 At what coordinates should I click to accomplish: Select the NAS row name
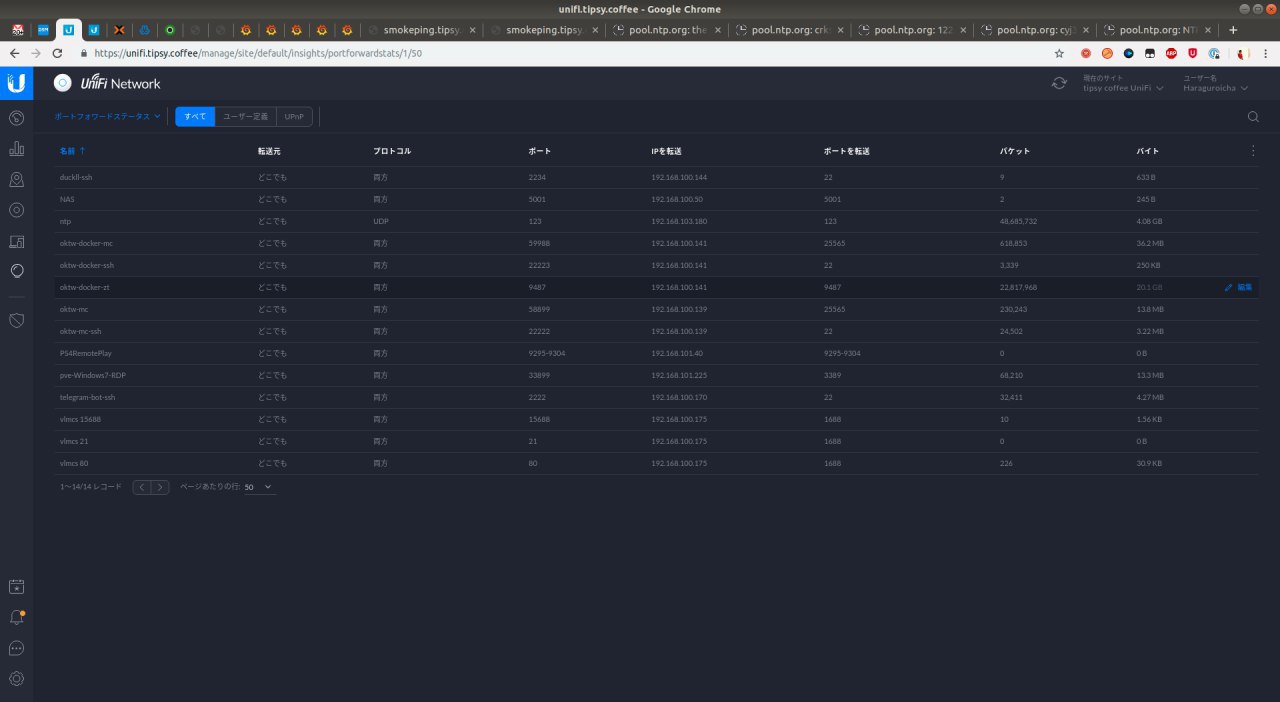coord(67,199)
